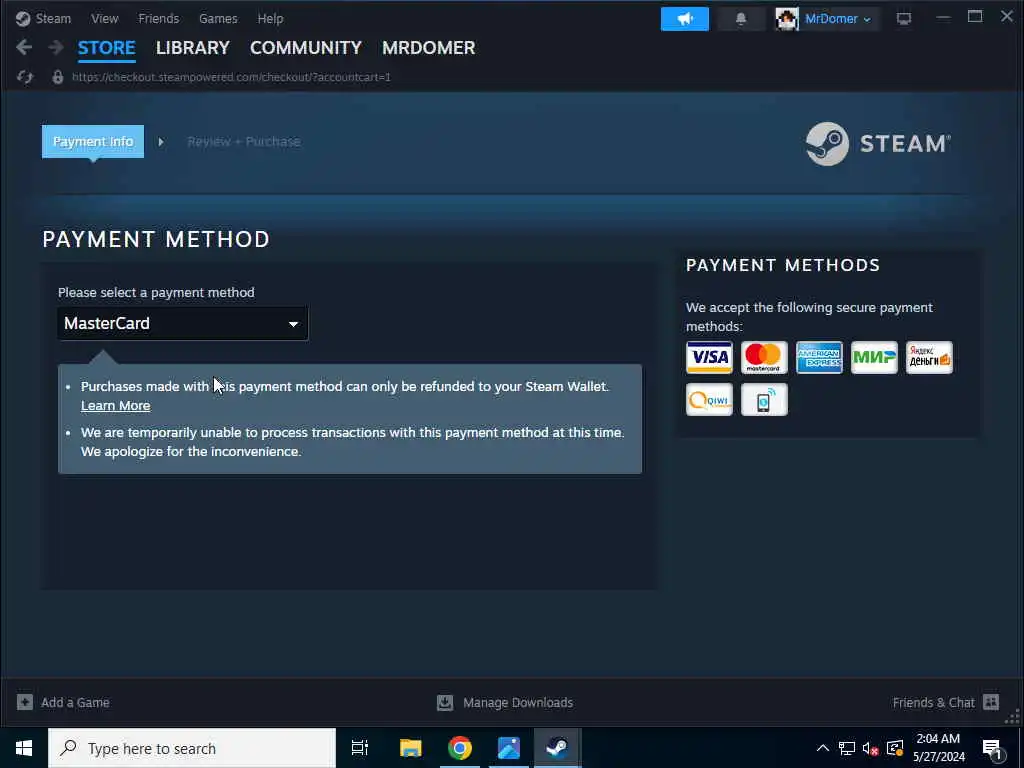Click Friends & Chat label
Screen dimensions: 1024x768
[934, 703]
